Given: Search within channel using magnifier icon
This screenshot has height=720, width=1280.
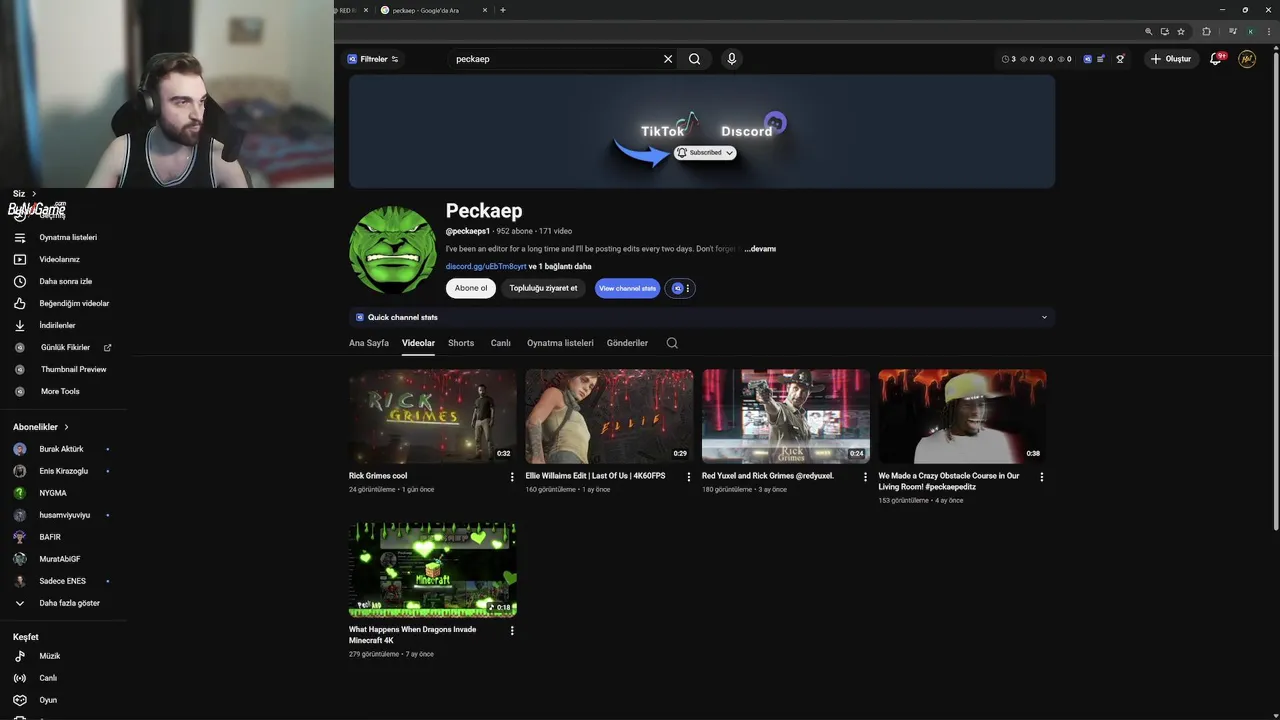Looking at the screenshot, I should 672,343.
